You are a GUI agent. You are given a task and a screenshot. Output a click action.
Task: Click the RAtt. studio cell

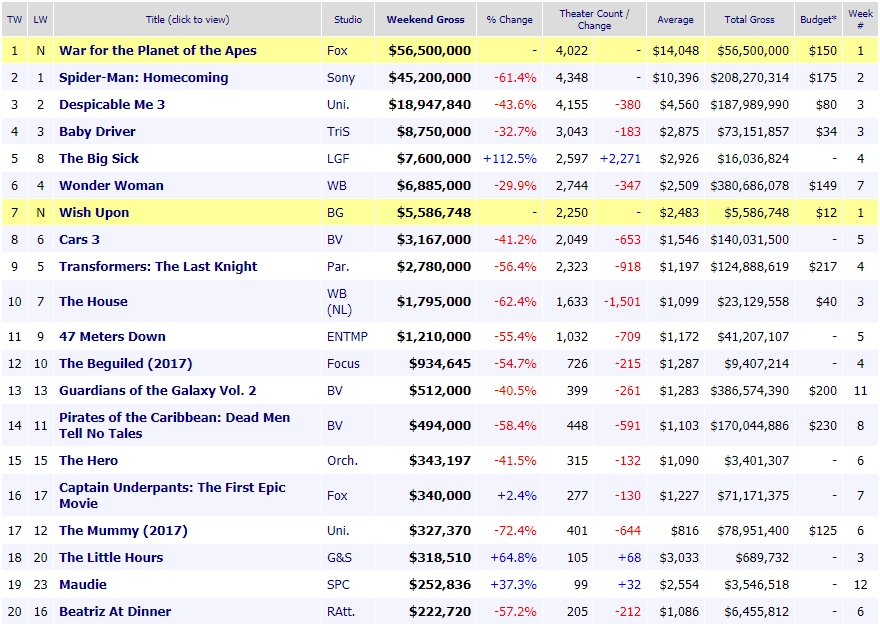[x=341, y=611]
